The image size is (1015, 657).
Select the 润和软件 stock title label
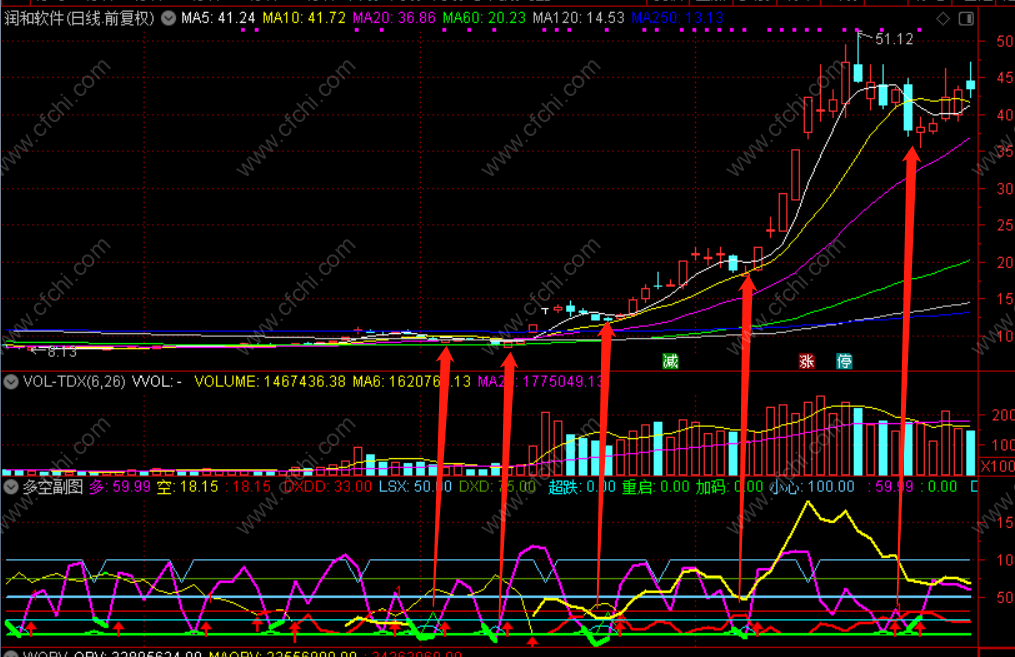[80, 18]
